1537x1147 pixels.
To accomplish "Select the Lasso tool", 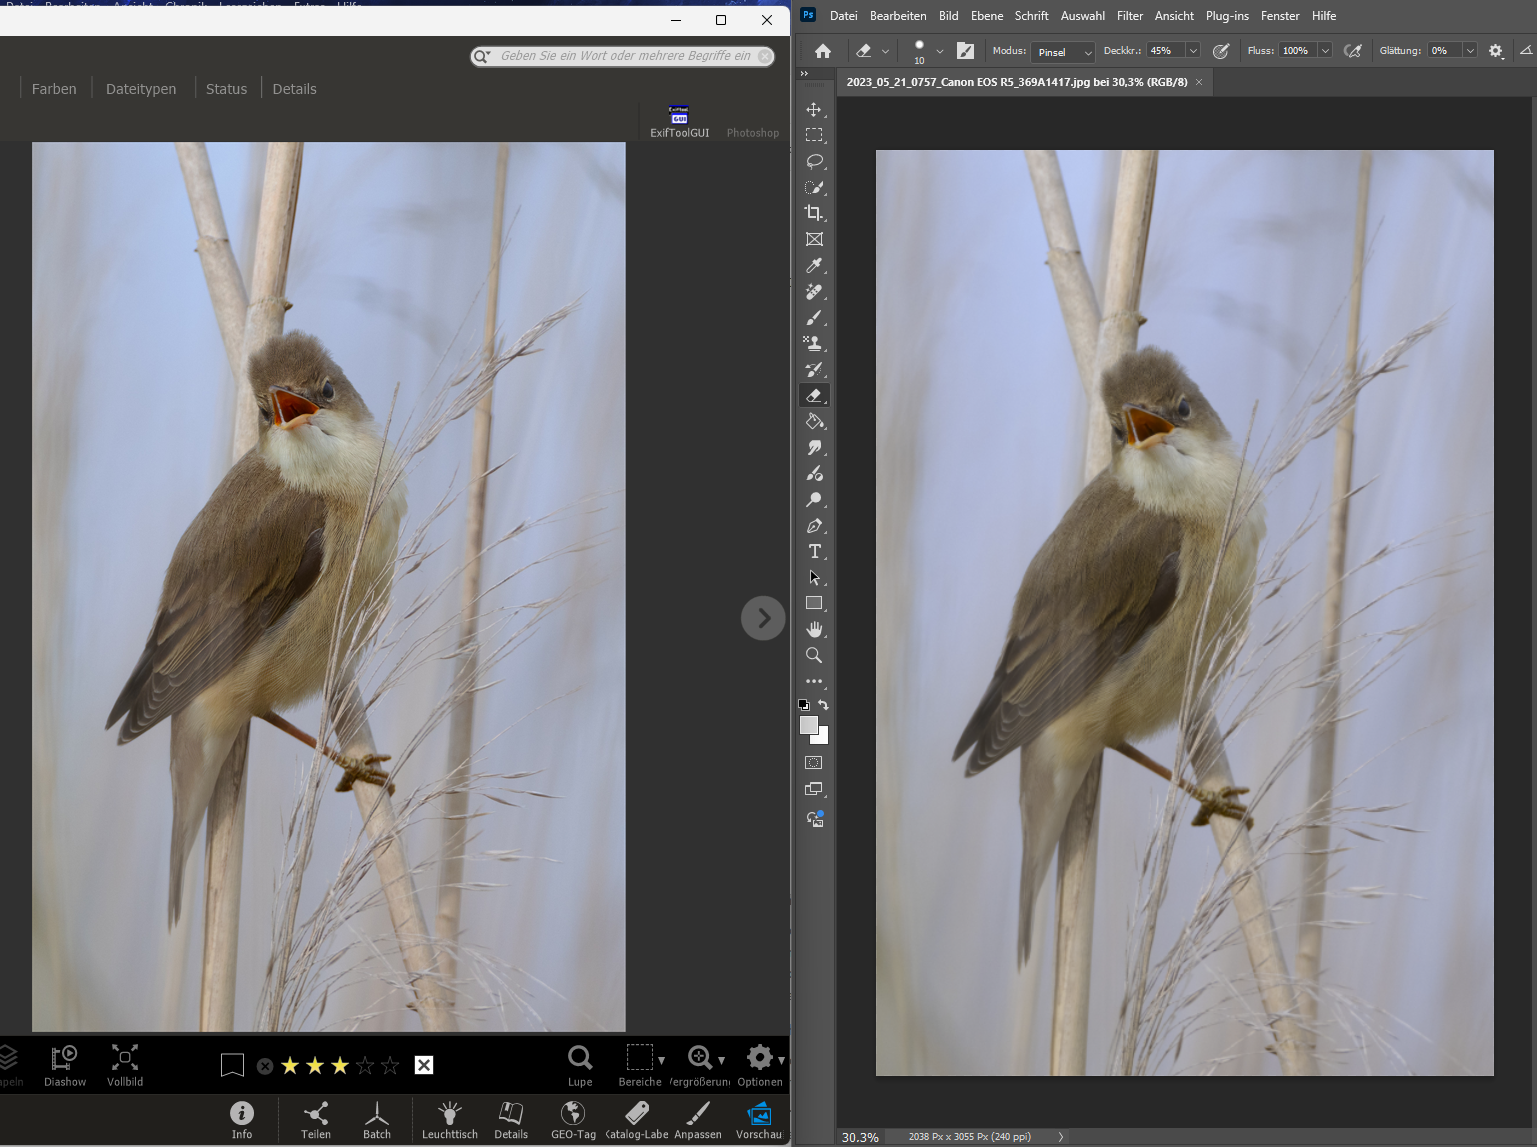I will (x=814, y=161).
